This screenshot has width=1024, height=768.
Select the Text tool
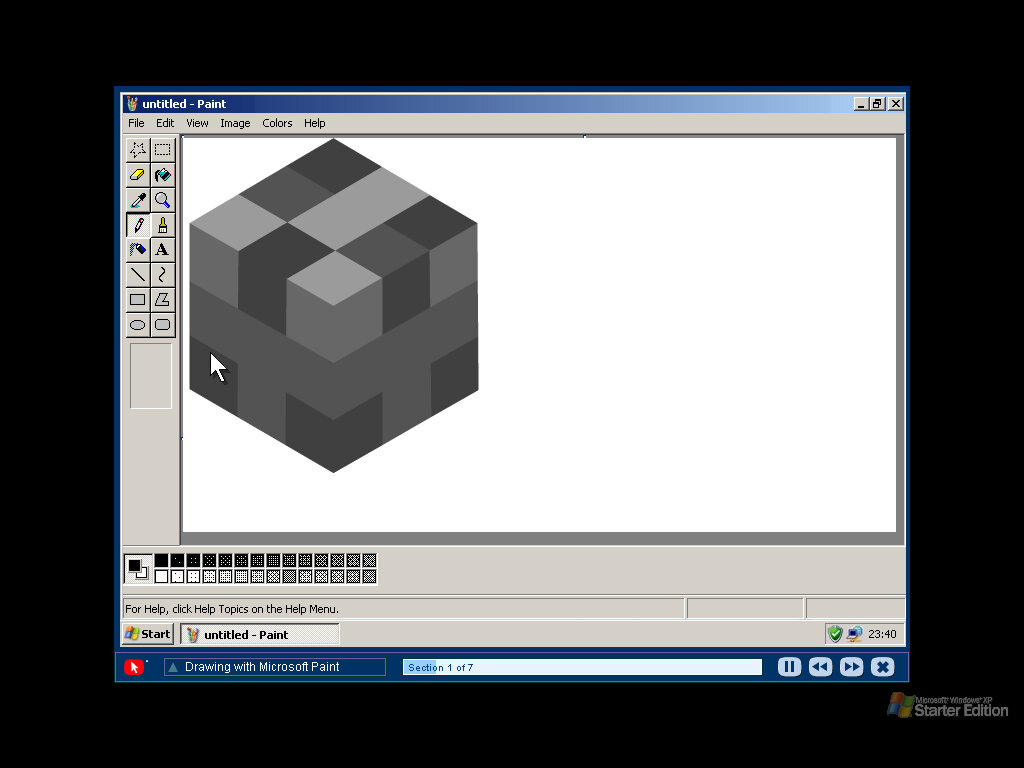pyautogui.click(x=162, y=250)
